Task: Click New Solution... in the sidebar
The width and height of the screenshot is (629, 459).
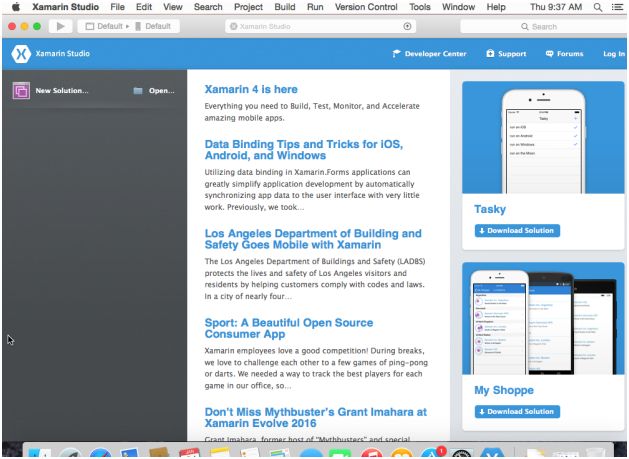Action: [x=62, y=91]
